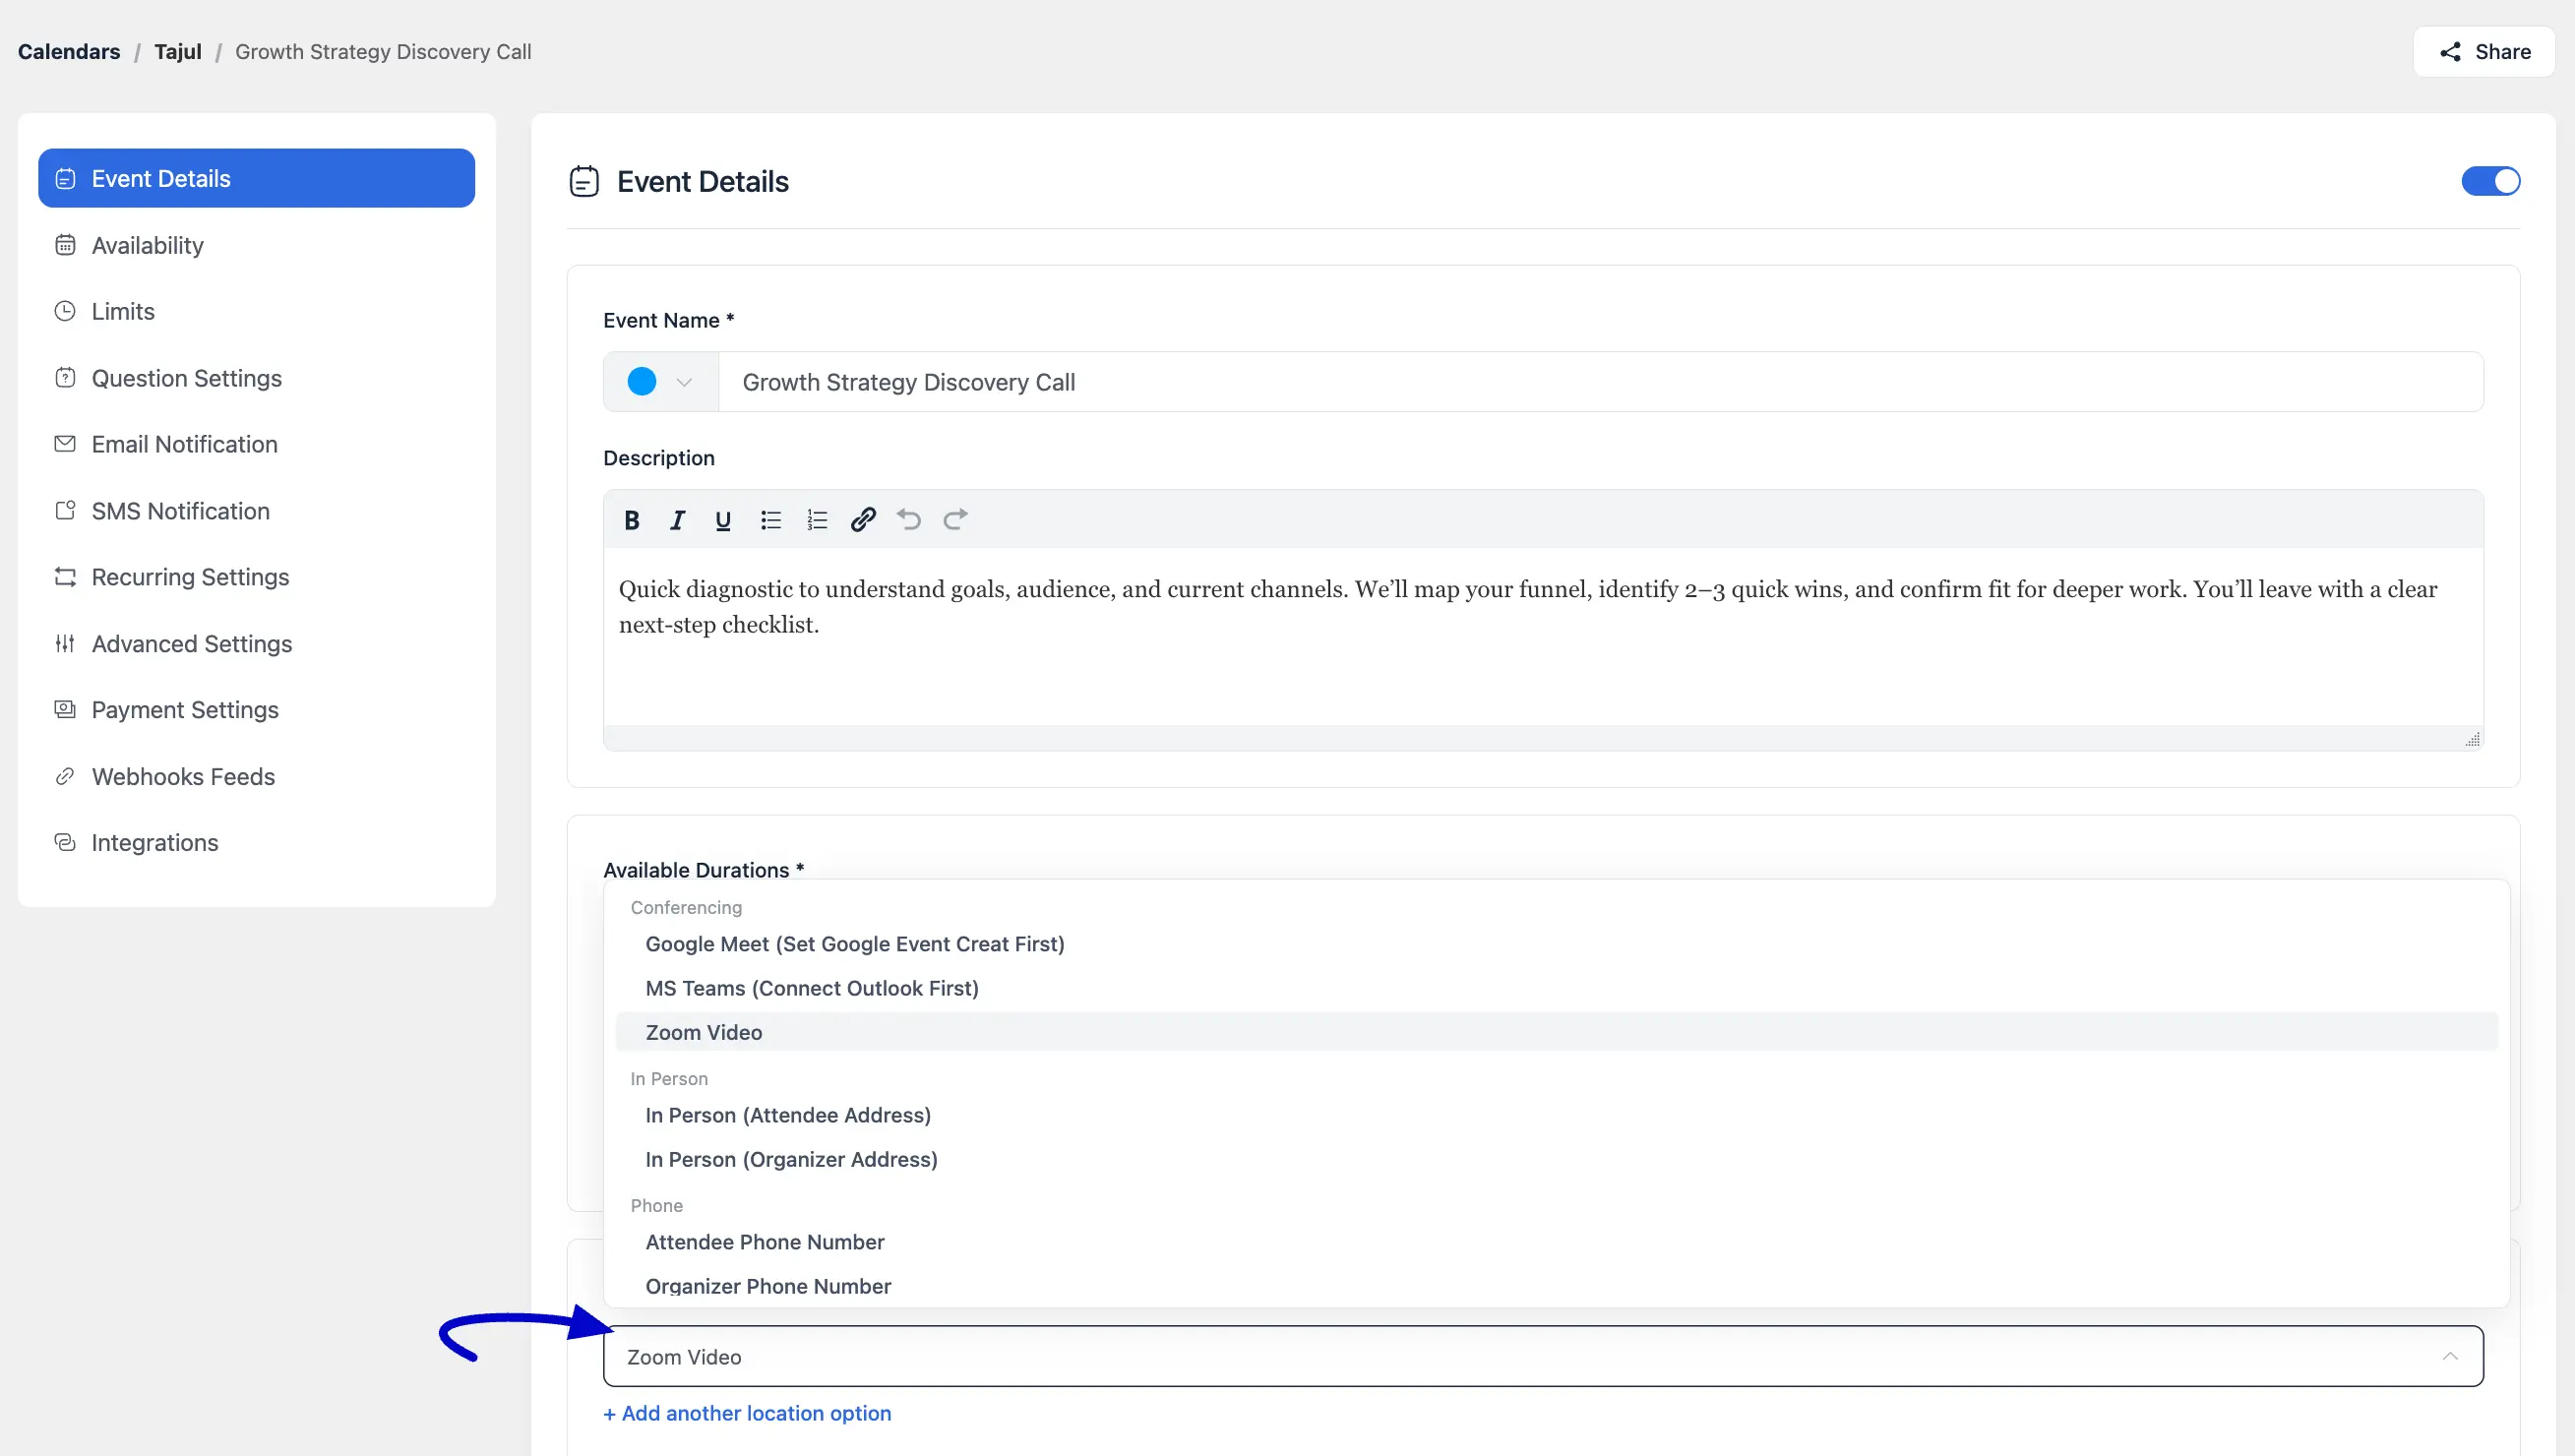2575x1456 pixels.
Task: Select MS Teams conferencing option
Action: click(1557, 988)
